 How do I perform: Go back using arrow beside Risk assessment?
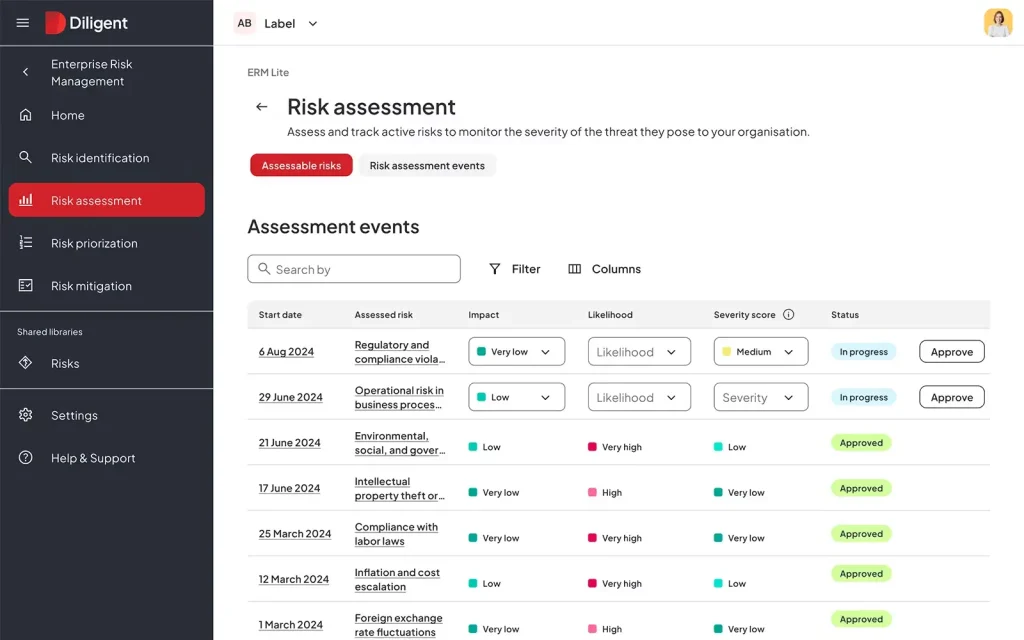click(262, 107)
